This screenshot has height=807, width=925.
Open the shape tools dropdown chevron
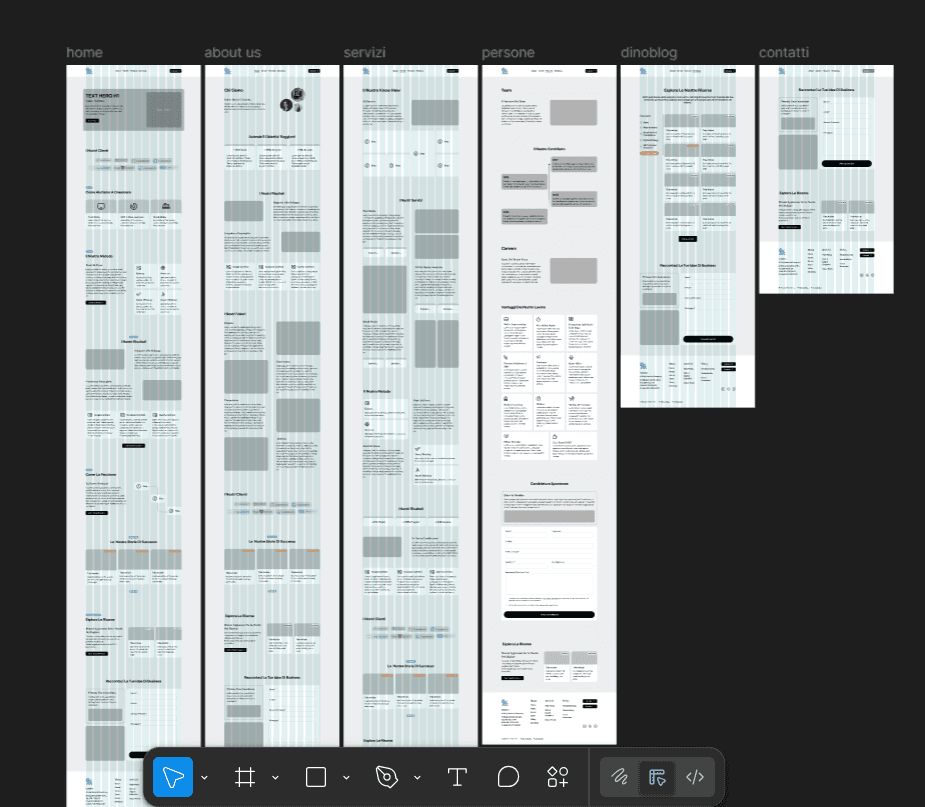346,778
